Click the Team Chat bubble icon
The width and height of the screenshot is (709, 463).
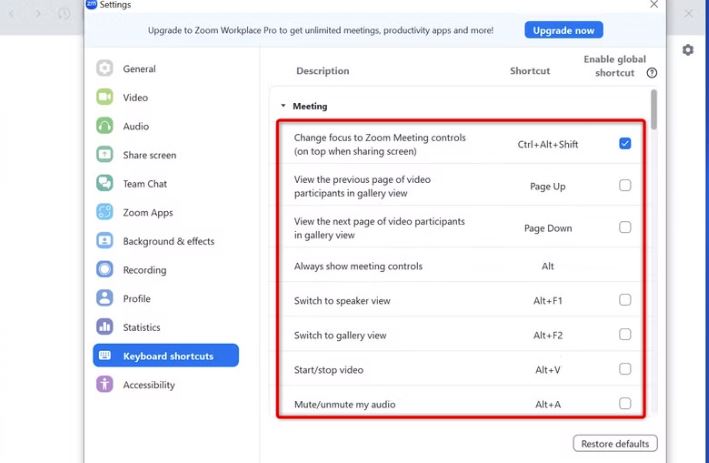[104, 183]
